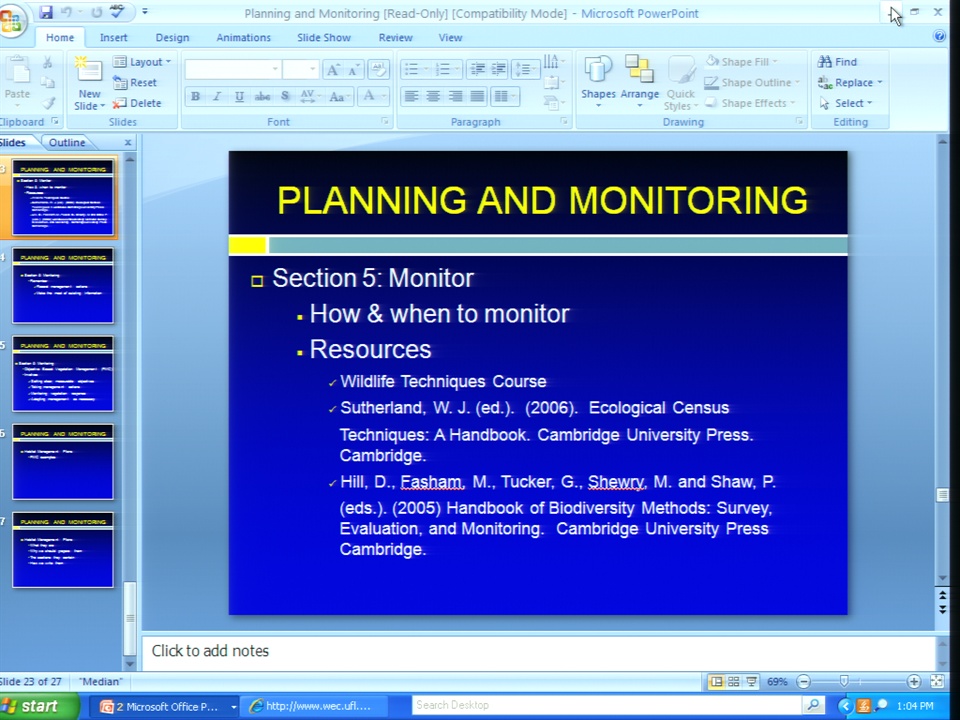Toggle Italic formatting

click(x=217, y=96)
